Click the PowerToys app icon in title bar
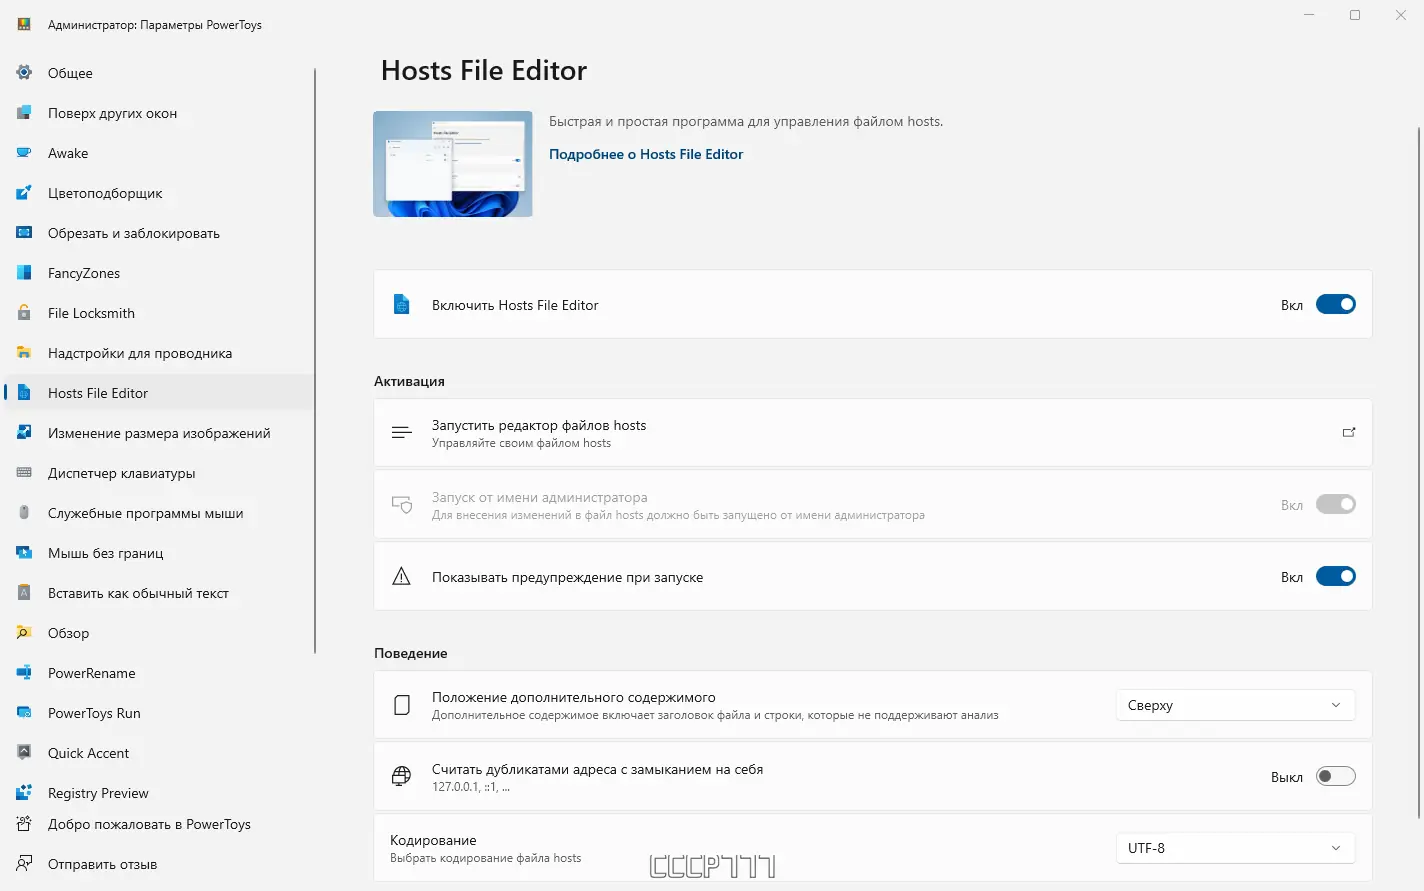This screenshot has width=1424, height=891. coord(24,24)
